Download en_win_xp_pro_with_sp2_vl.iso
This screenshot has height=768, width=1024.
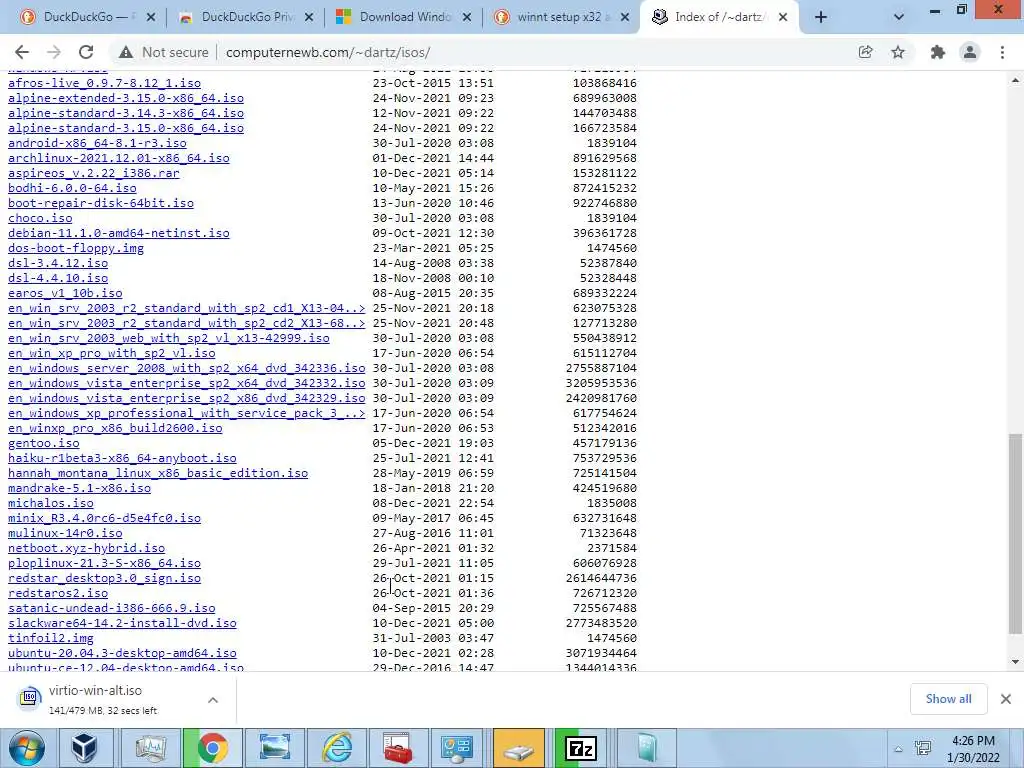[x=112, y=353]
